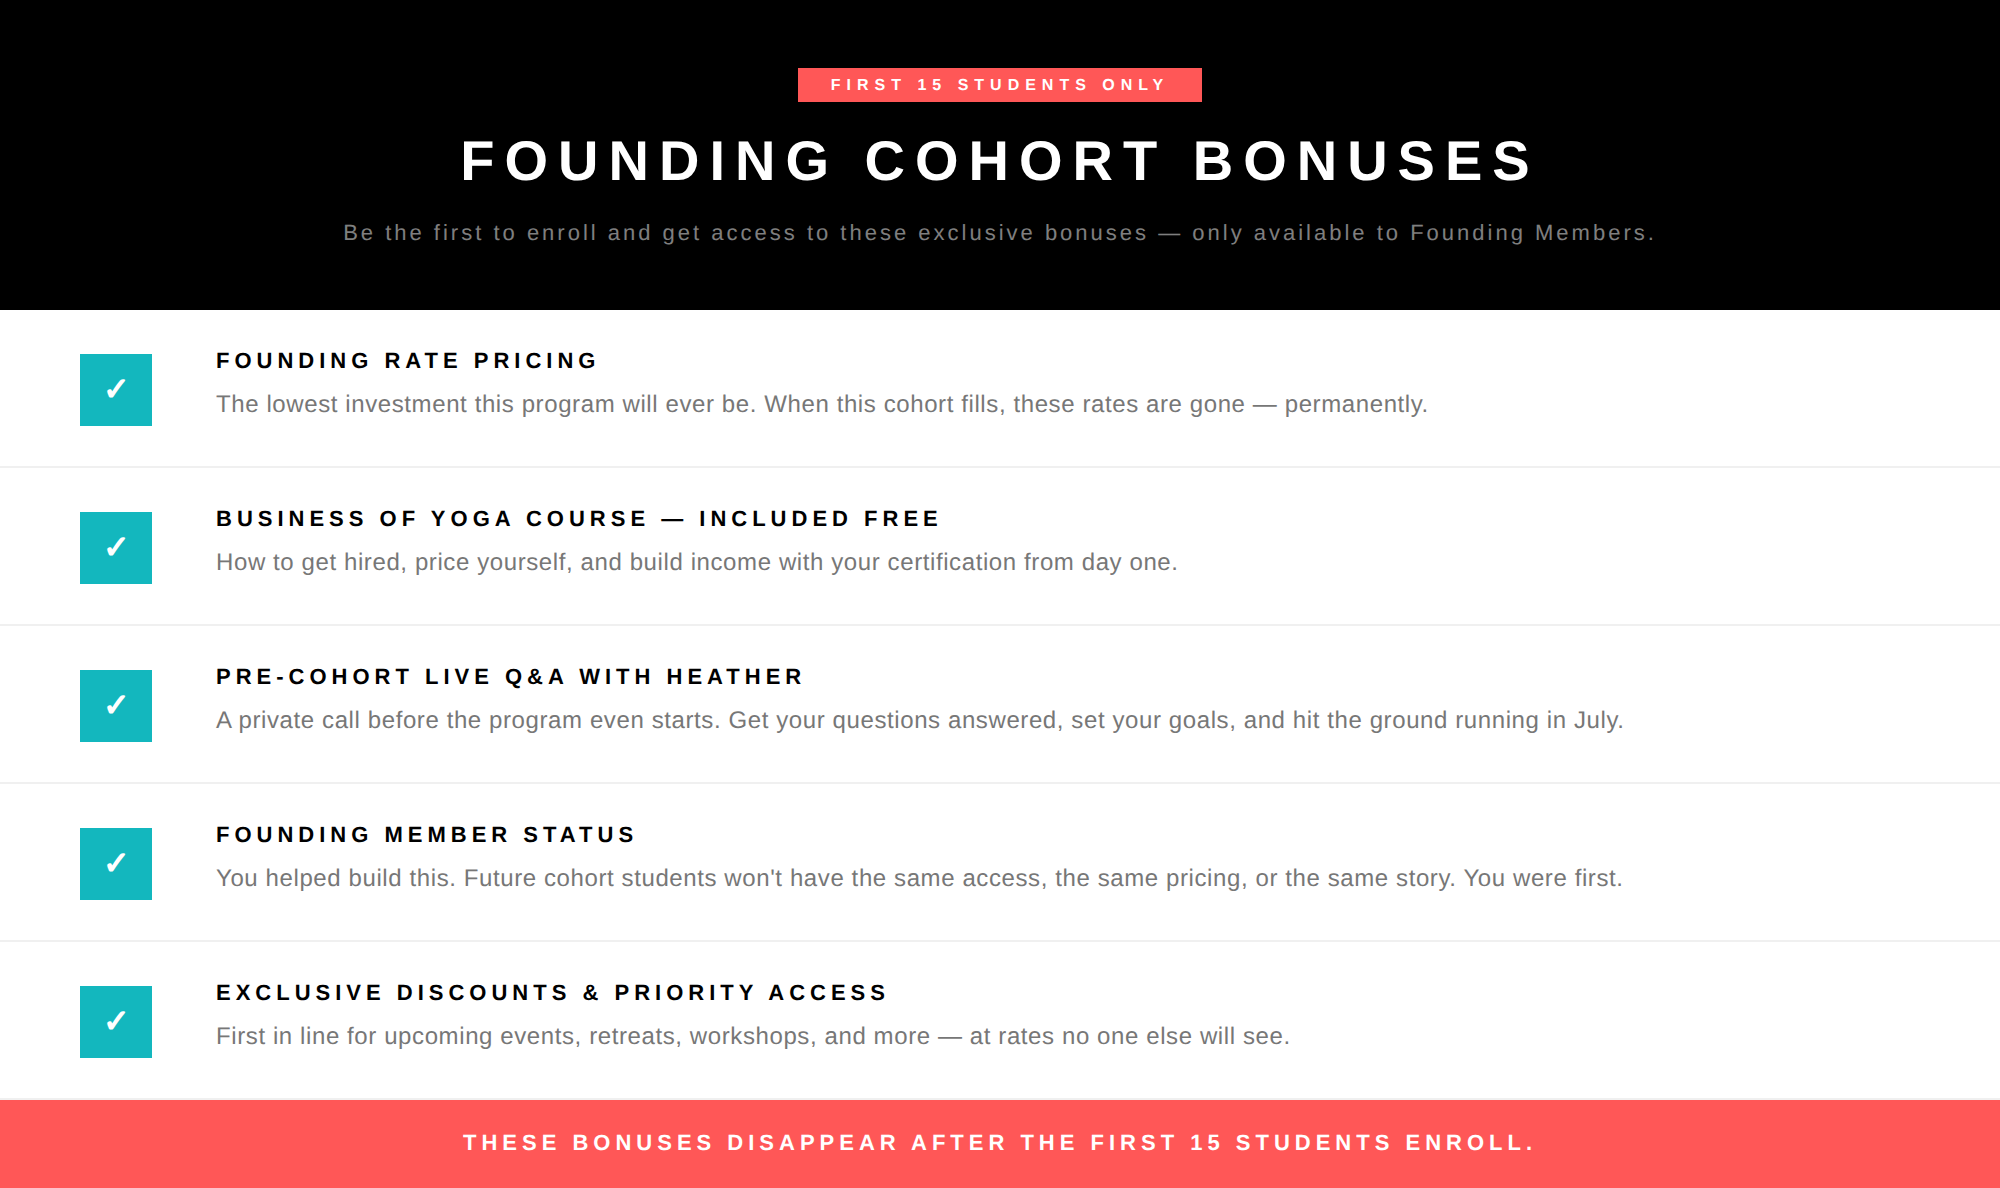Click the 'You helped build this' description
The image size is (2000, 1188).
tap(919, 878)
